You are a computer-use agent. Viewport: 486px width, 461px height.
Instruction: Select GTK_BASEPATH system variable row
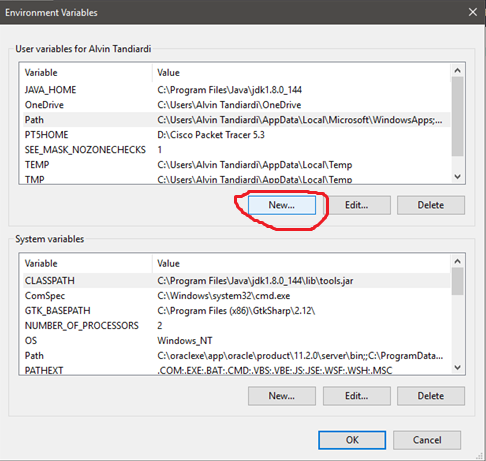tap(237, 311)
